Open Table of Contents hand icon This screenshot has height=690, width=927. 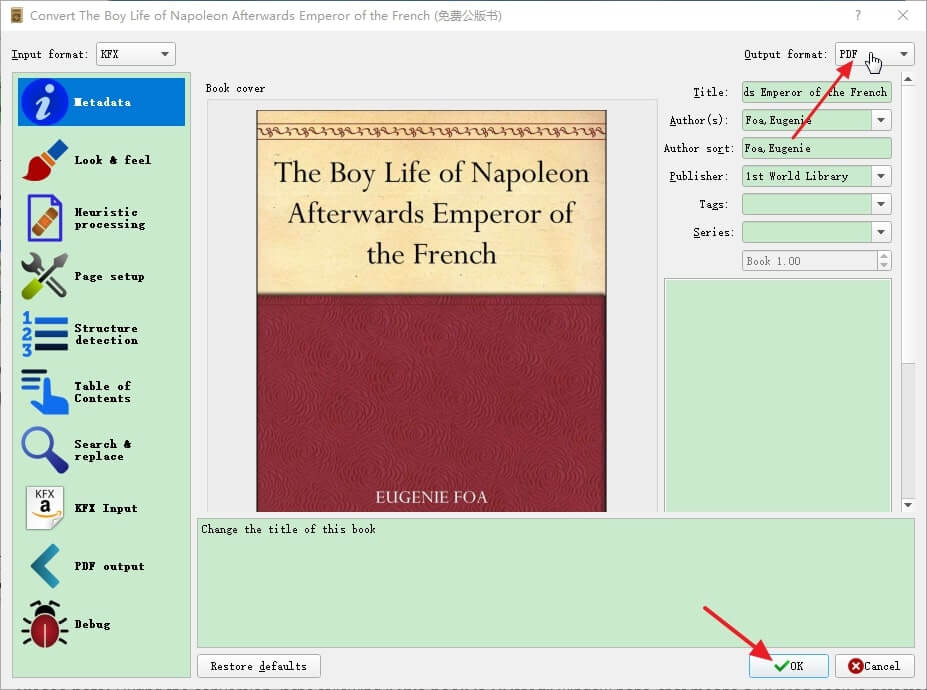(x=44, y=391)
